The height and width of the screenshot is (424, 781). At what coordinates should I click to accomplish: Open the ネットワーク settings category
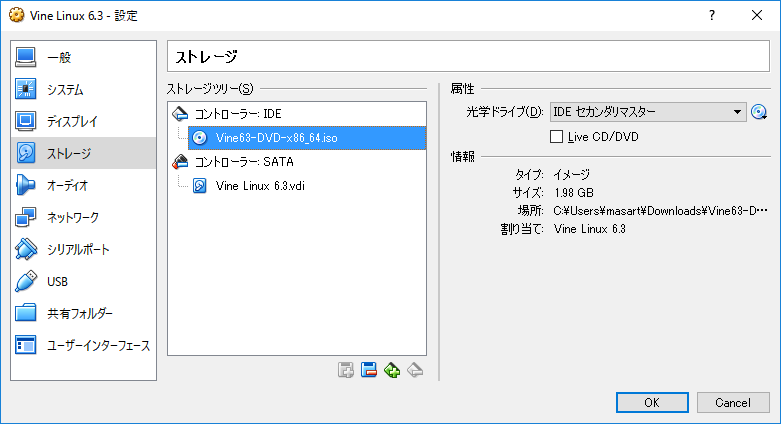coord(83,217)
